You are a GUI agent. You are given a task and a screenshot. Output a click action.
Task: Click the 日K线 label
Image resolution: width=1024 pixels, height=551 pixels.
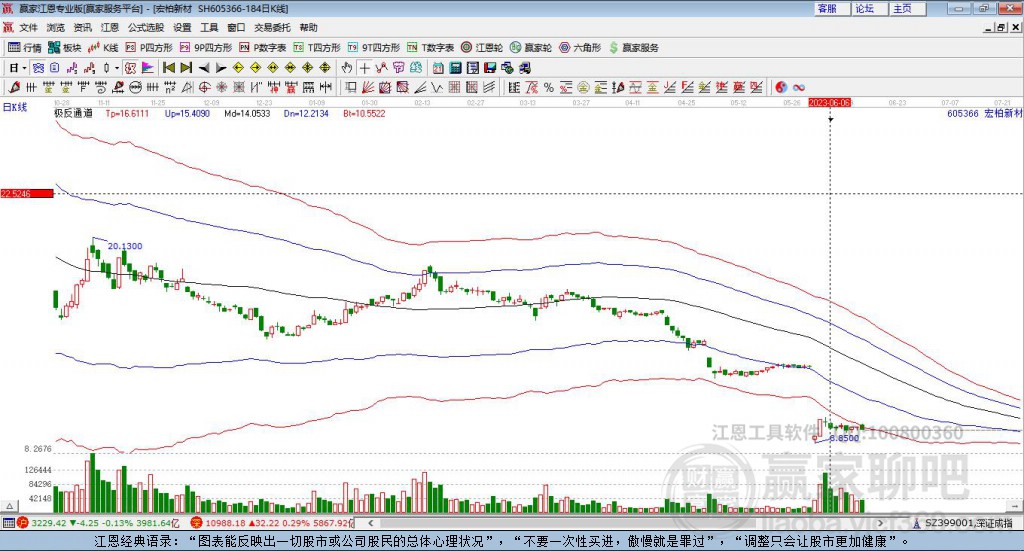tap(15, 107)
